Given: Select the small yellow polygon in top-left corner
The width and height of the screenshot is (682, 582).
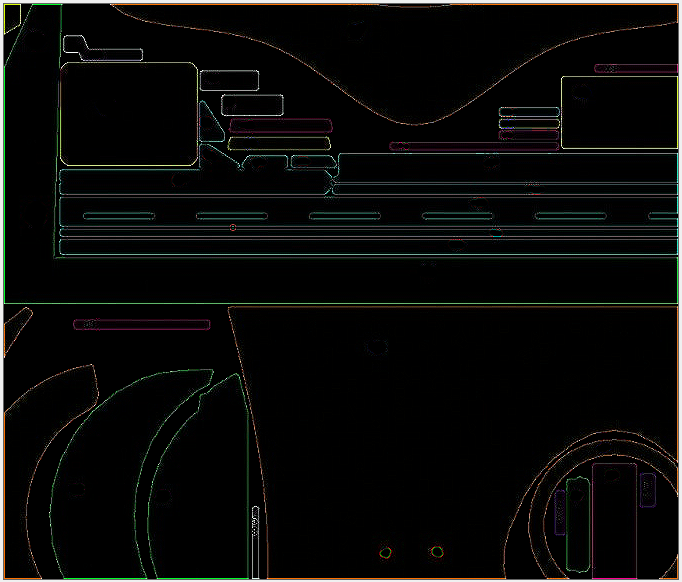Looking at the screenshot, I should pyautogui.click(x=12, y=18).
